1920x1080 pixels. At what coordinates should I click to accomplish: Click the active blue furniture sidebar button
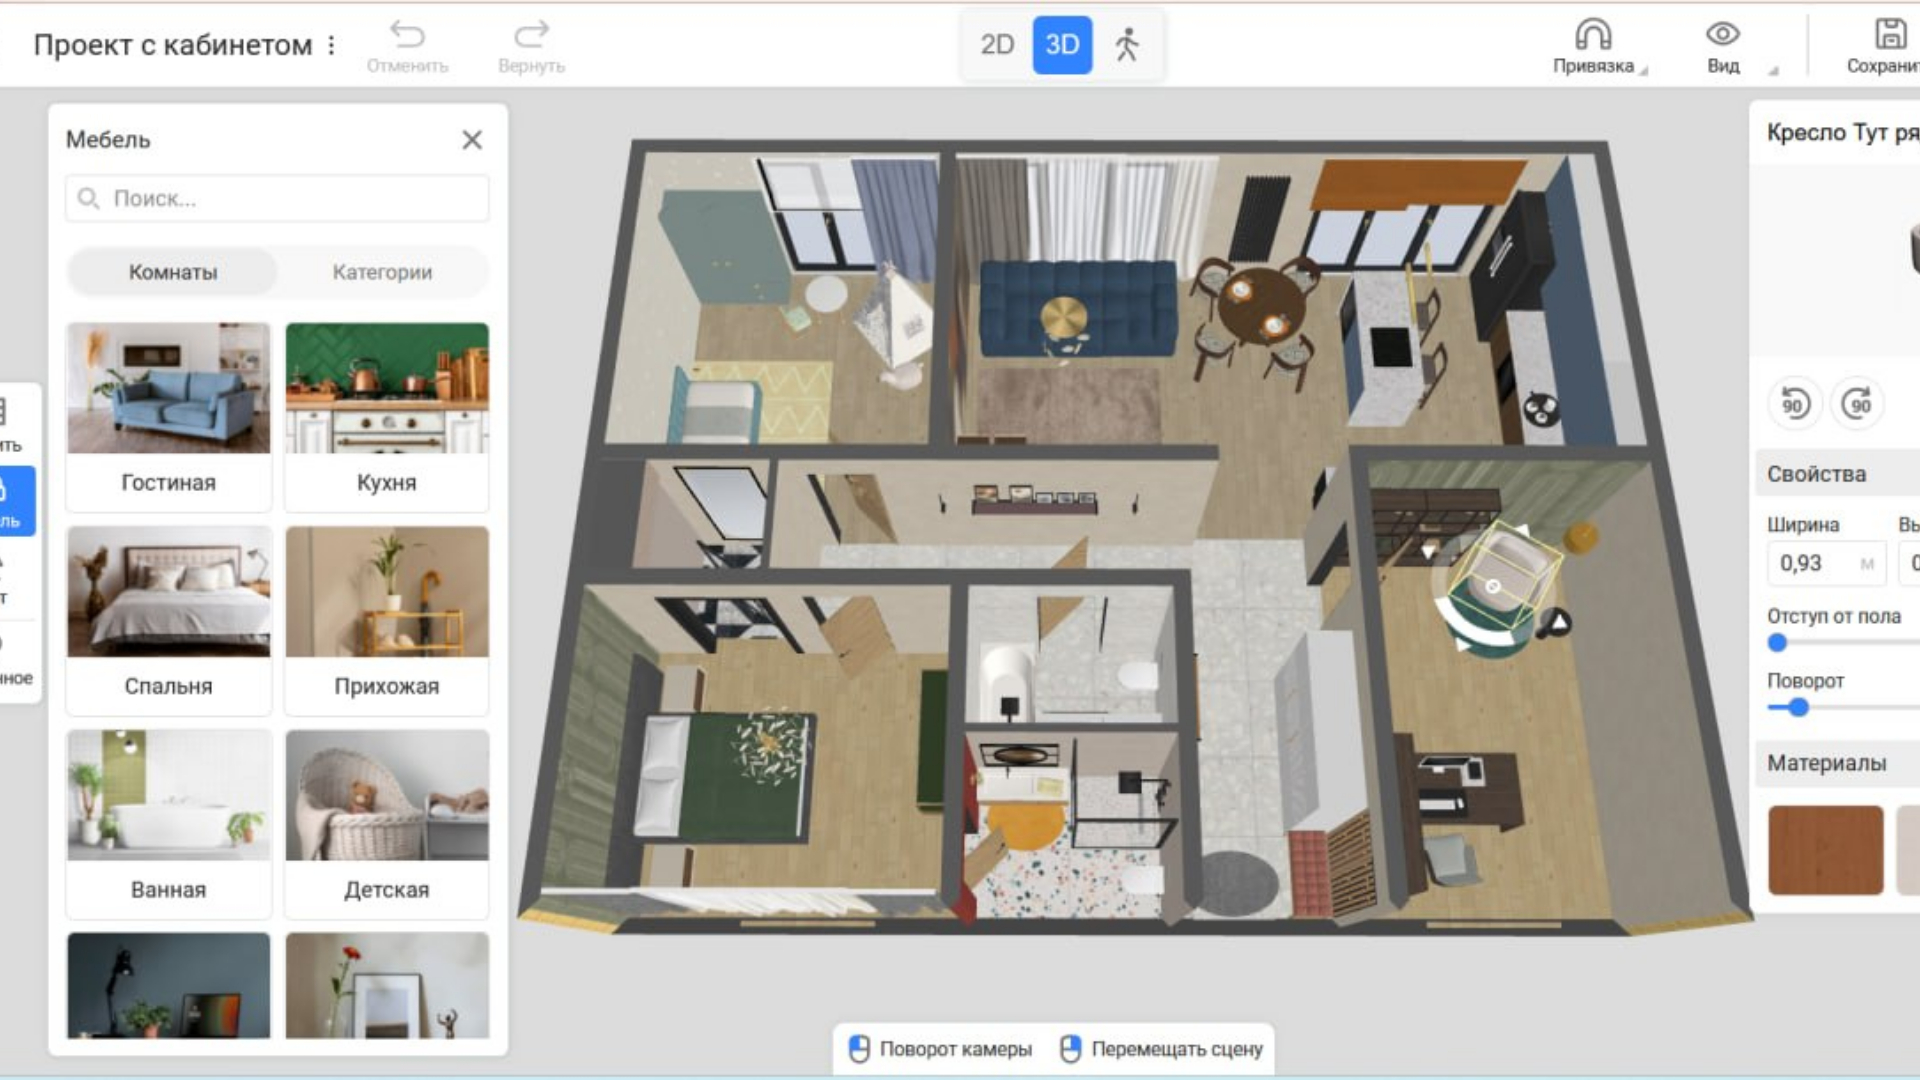[x=15, y=501]
